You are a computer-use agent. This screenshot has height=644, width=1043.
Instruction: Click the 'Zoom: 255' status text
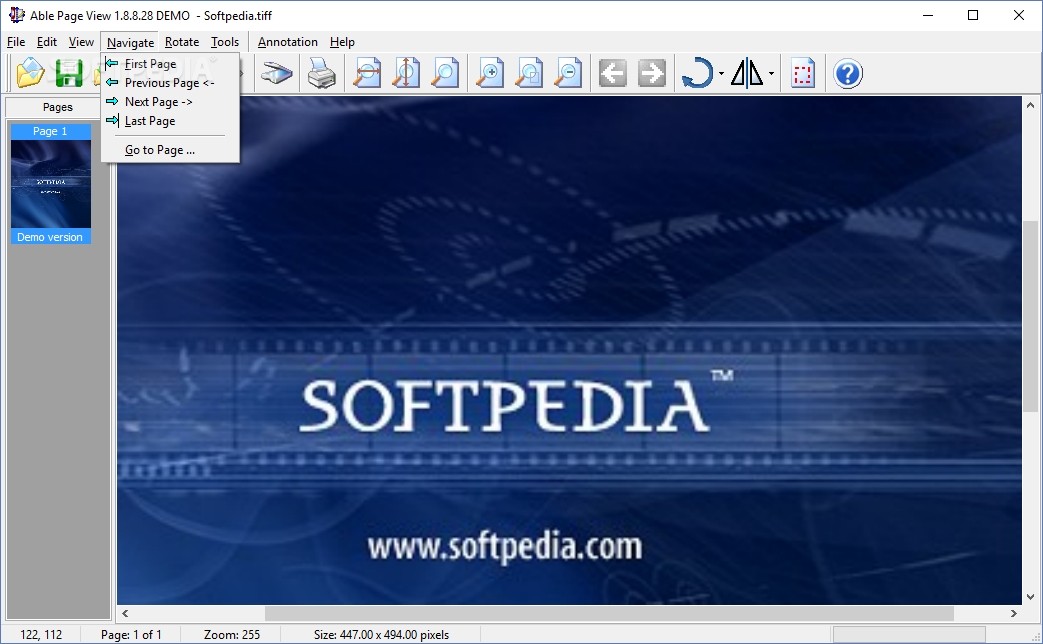[x=231, y=635]
